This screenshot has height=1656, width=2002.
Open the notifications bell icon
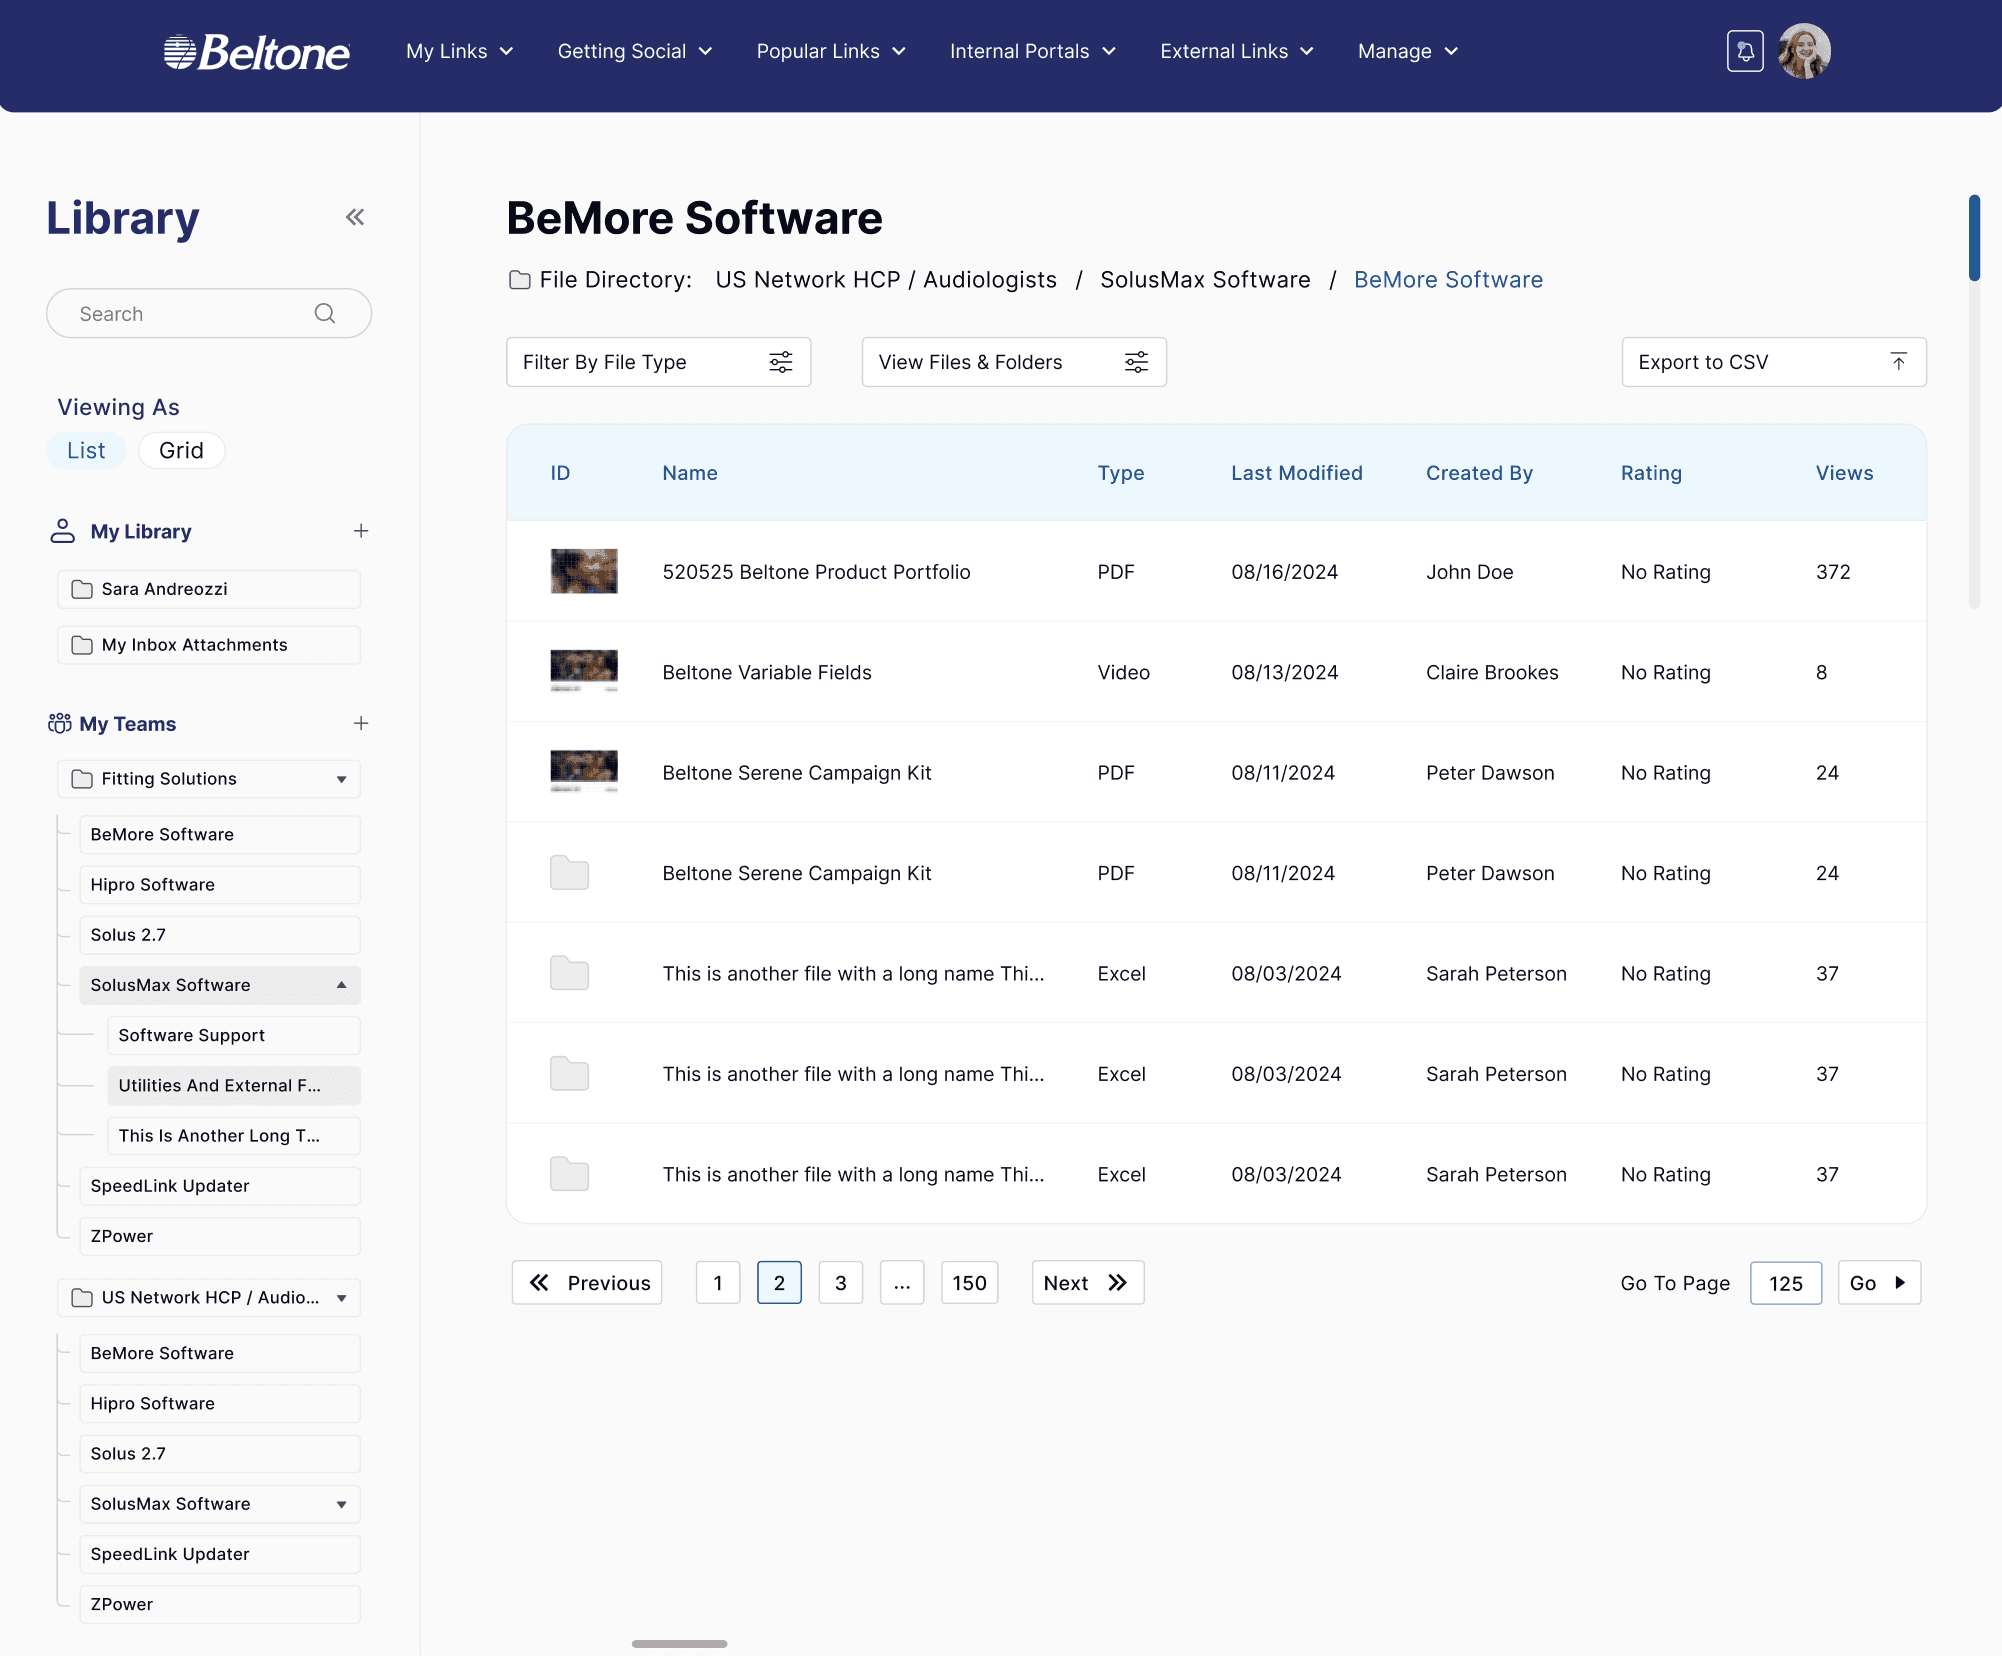click(1745, 51)
